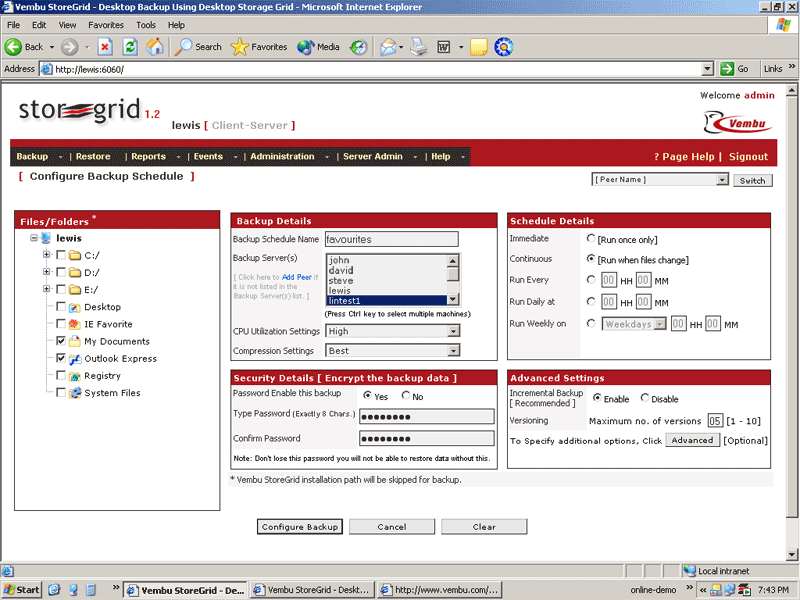
Task: Click the Signout link
Action: click(x=748, y=157)
